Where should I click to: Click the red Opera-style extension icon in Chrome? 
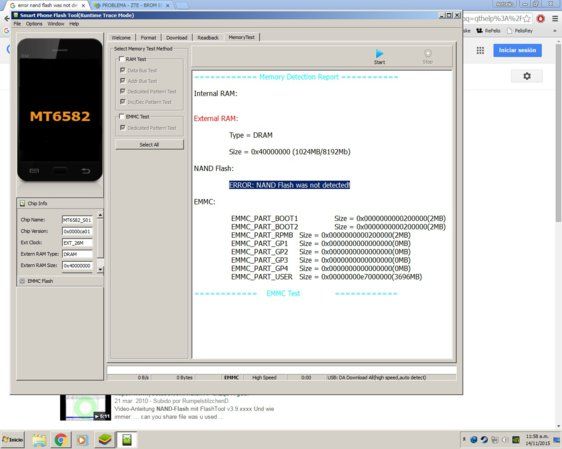coord(540,19)
